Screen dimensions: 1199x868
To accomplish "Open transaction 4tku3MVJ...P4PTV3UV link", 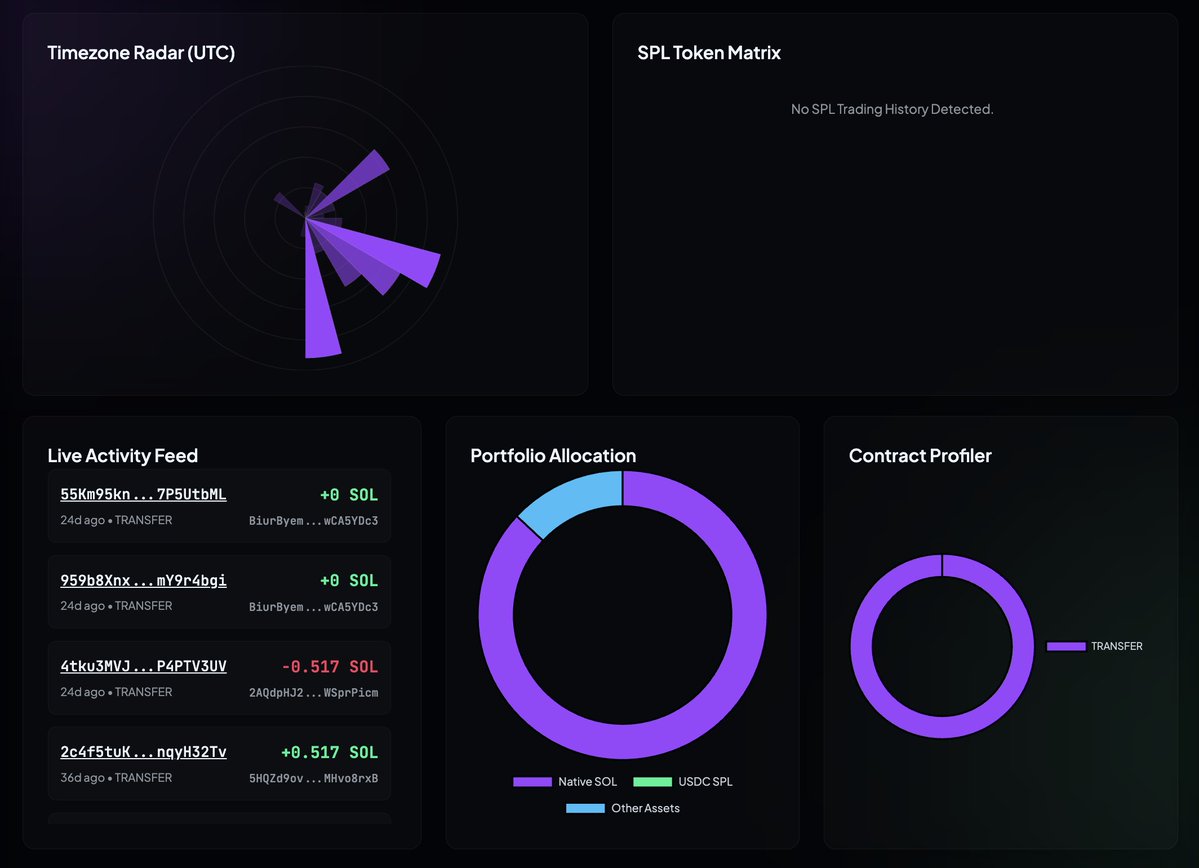I will [x=143, y=666].
